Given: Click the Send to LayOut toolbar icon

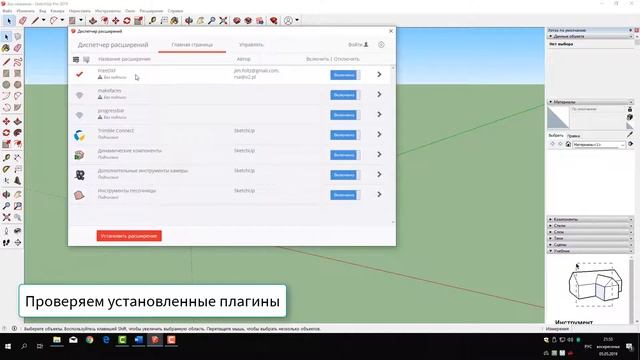Looking at the screenshot, I should tap(260, 20).
